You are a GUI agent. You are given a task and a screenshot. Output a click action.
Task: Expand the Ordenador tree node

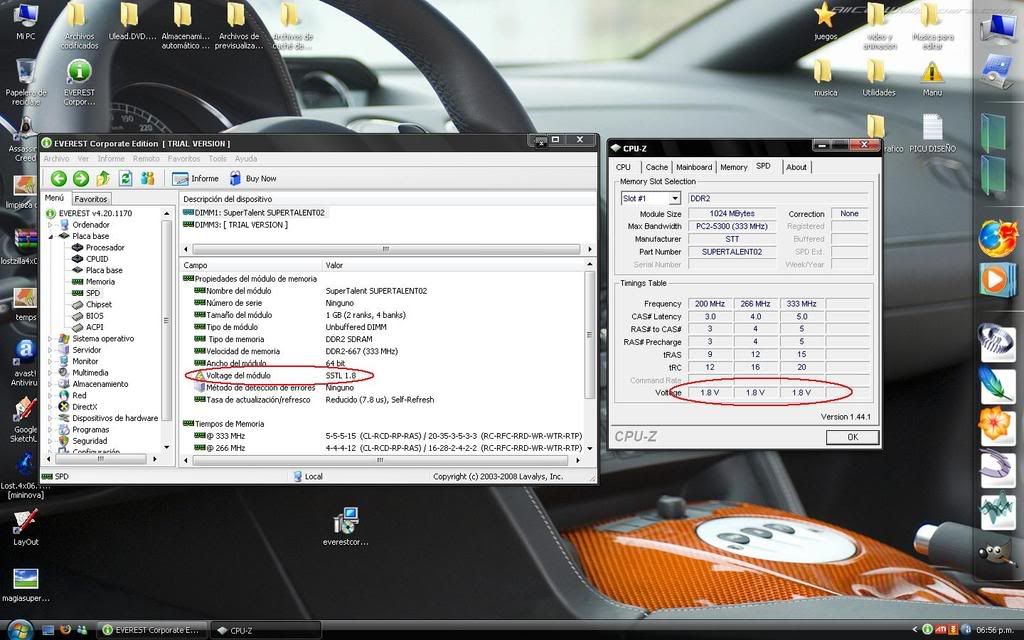click(51, 225)
